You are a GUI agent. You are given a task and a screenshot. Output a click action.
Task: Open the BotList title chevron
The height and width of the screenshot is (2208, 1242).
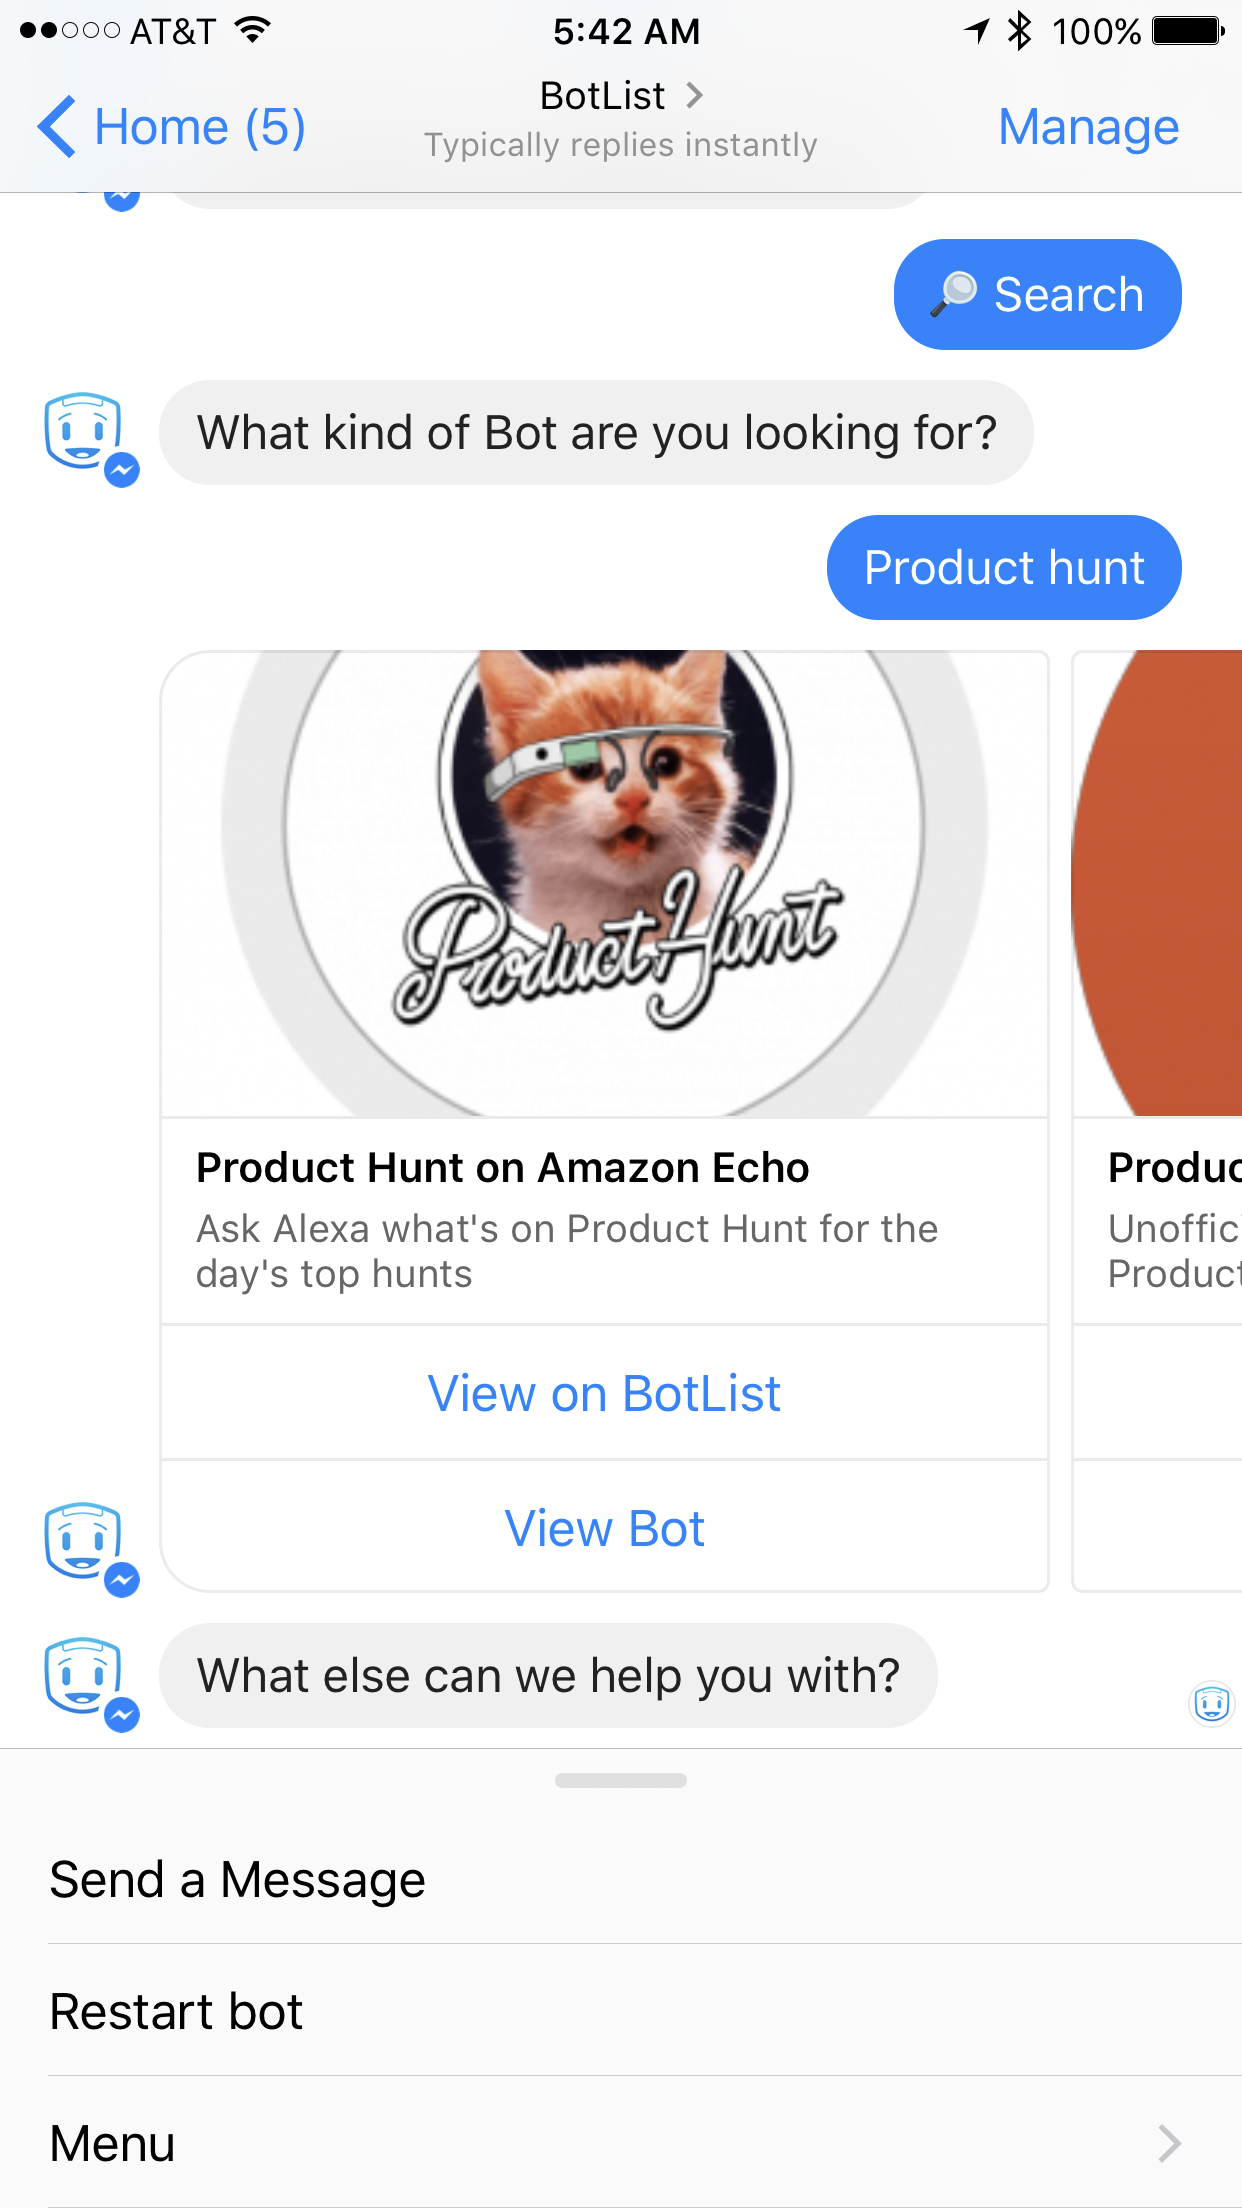tap(694, 95)
